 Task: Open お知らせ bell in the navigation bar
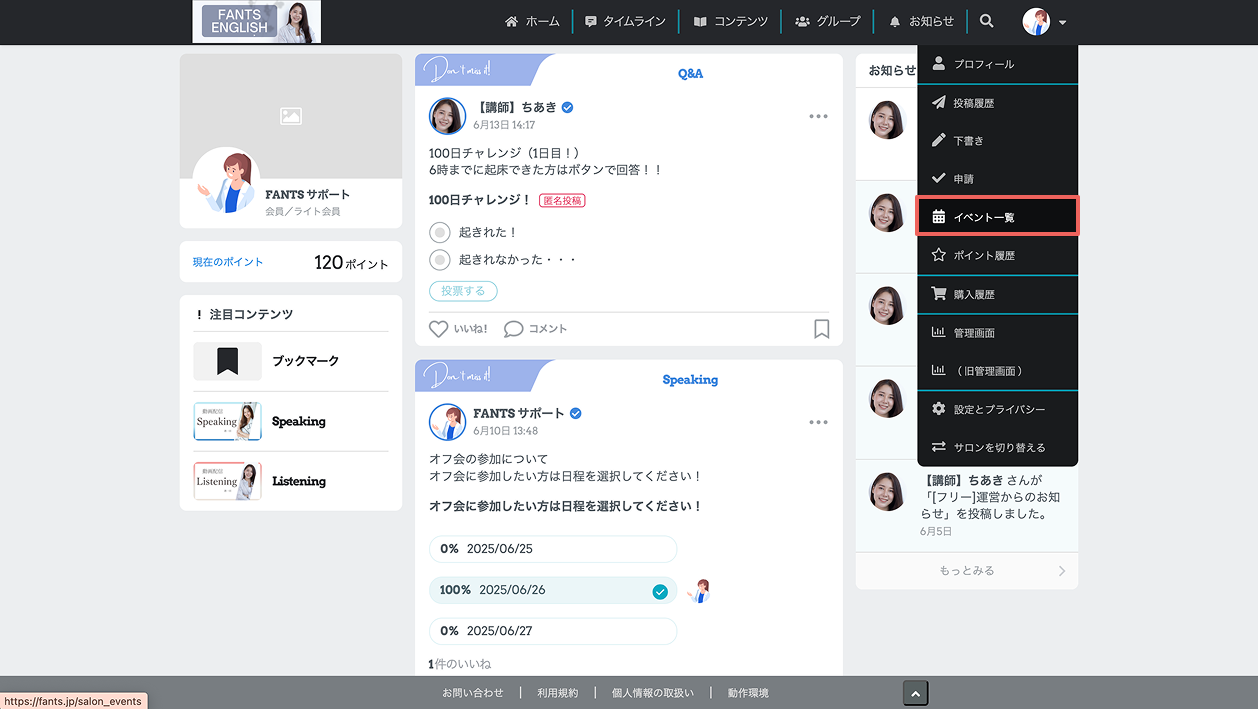(921, 21)
